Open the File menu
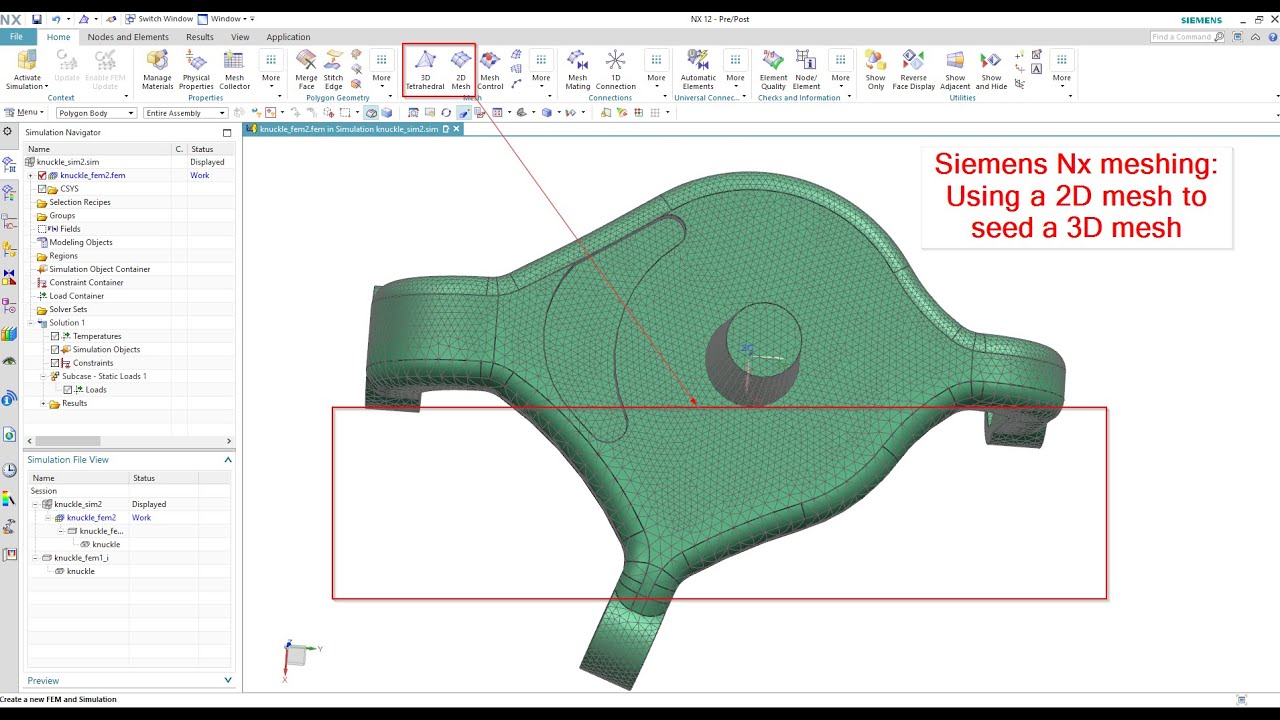Viewport: 1280px width, 720px height. (16, 37)
